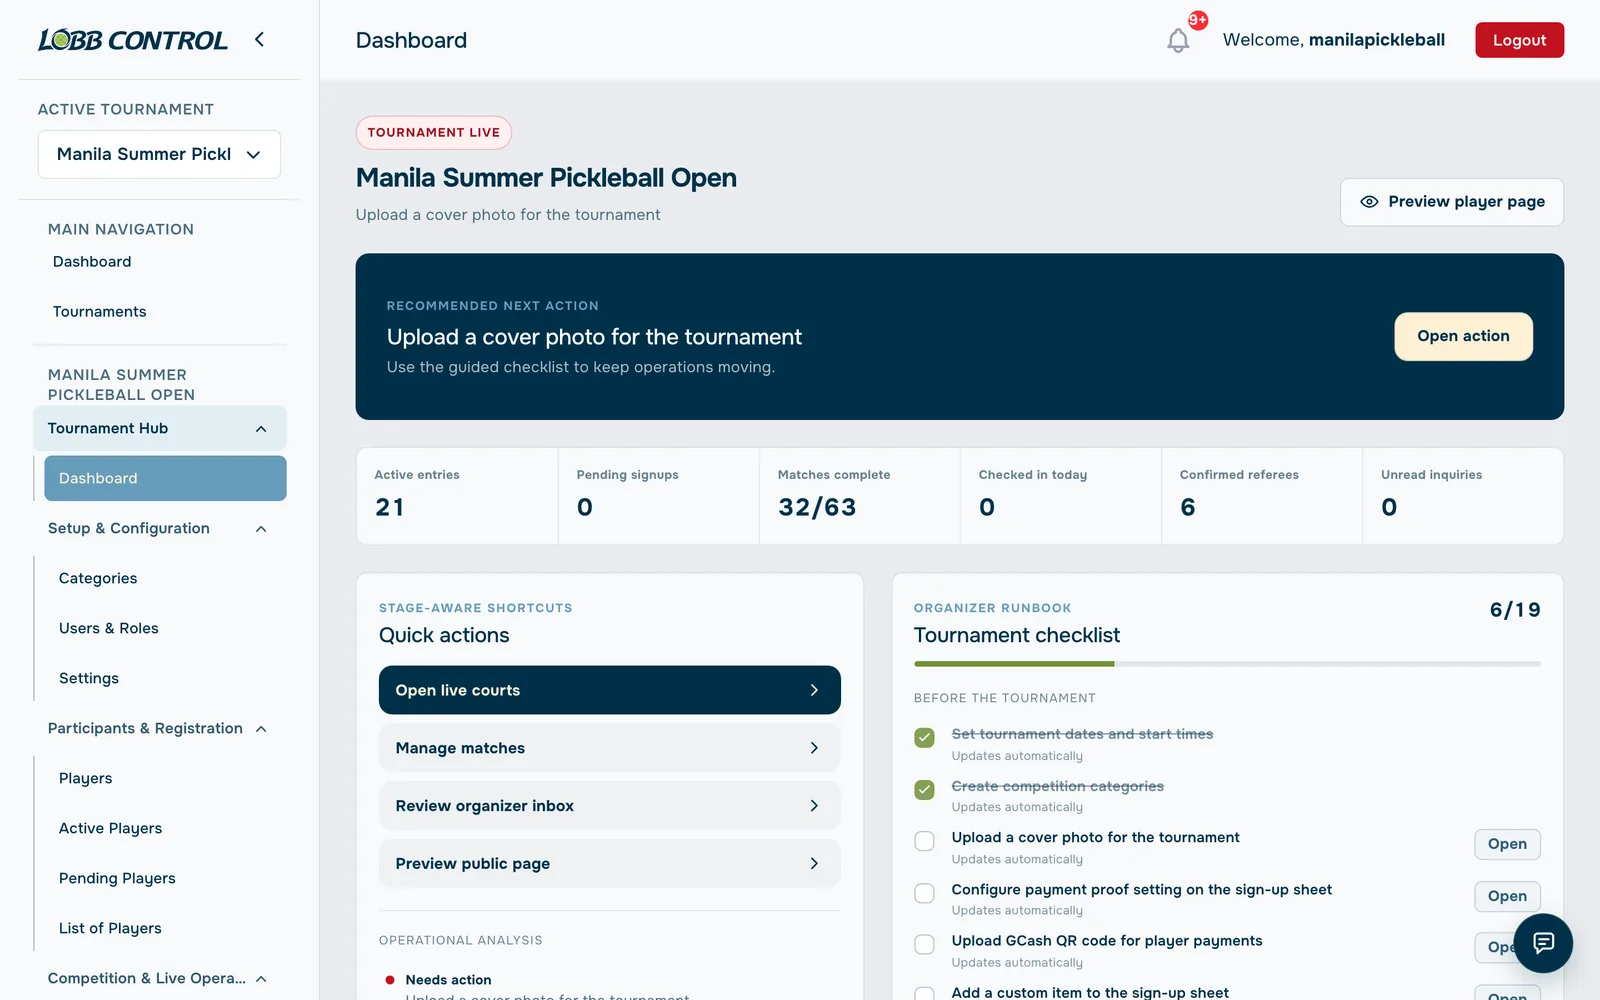Open the notifications bell
The width and height of the screenshot is (1600, 1000).
click(1178, 41)
